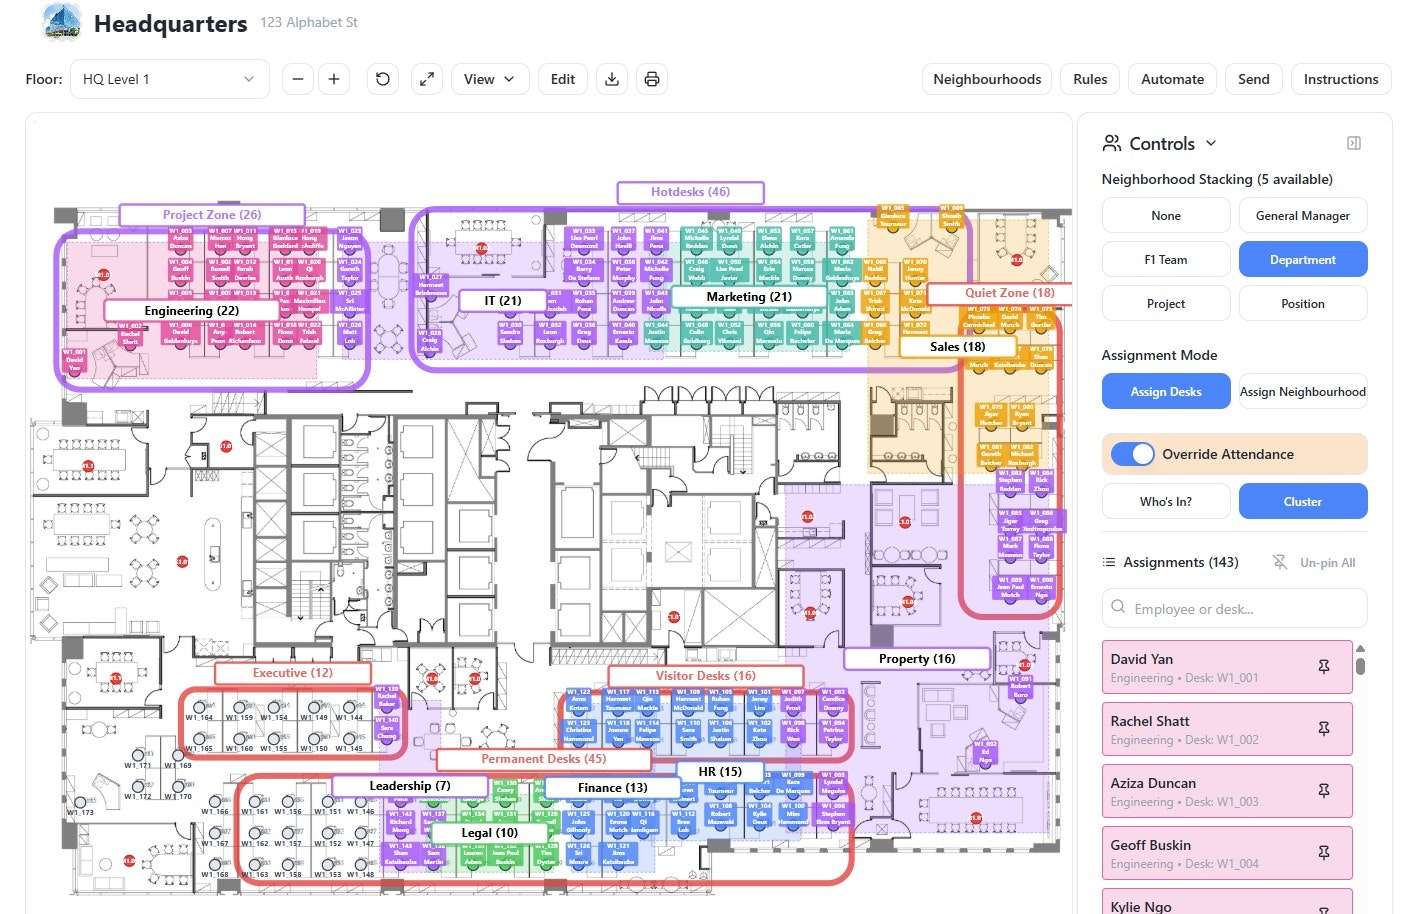Open the HQ Level 1 floor dropdown
This screenshot has height=914, width=1410.
[x=170, y=79]
